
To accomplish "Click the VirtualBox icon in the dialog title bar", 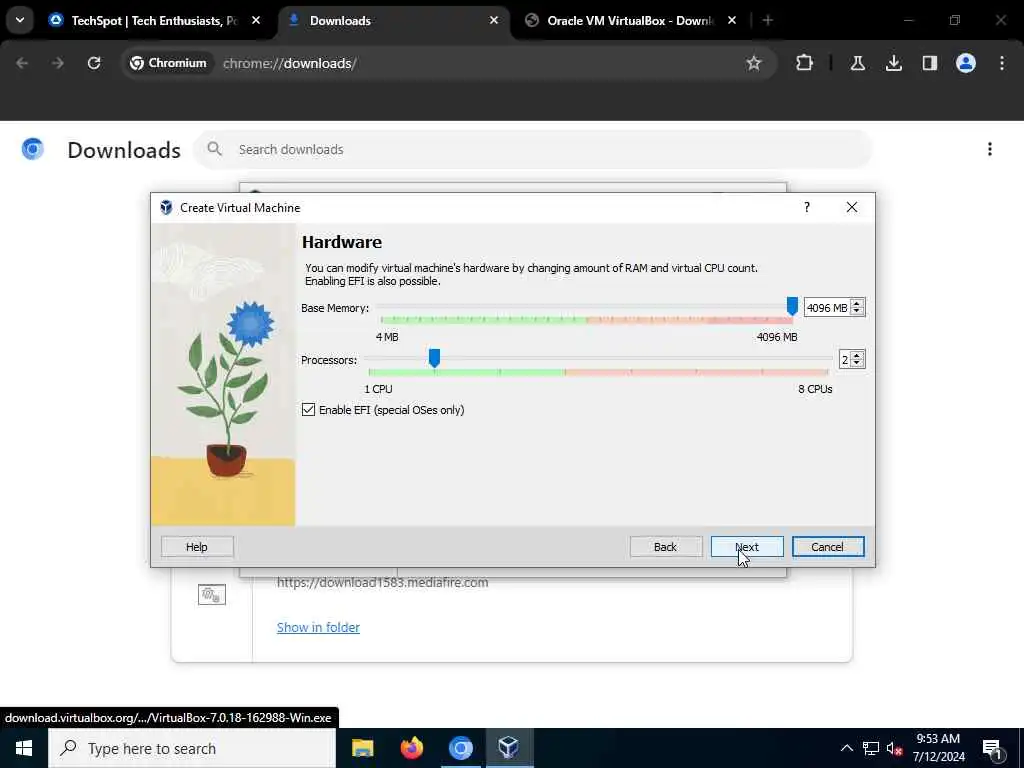I will tap(166, 208).
